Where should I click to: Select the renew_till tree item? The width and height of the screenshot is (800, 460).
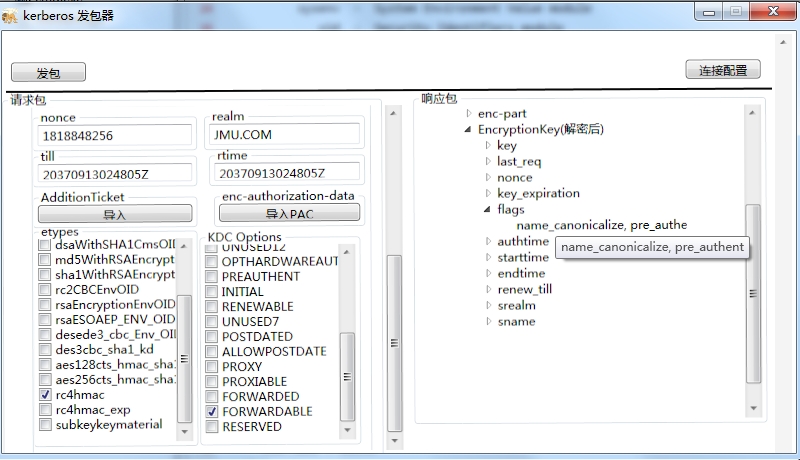523,289
